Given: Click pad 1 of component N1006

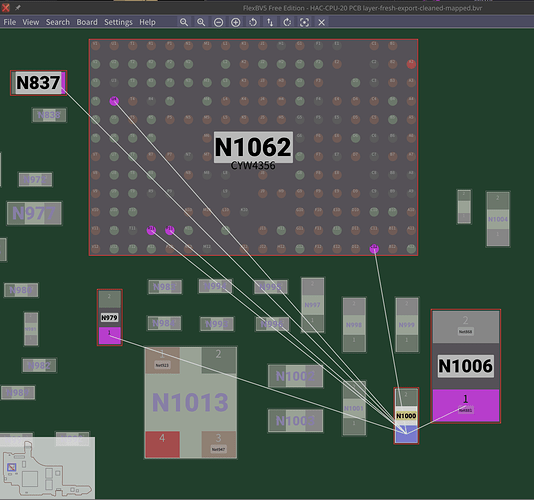Looking at the screenshot, I should point(466,405).
